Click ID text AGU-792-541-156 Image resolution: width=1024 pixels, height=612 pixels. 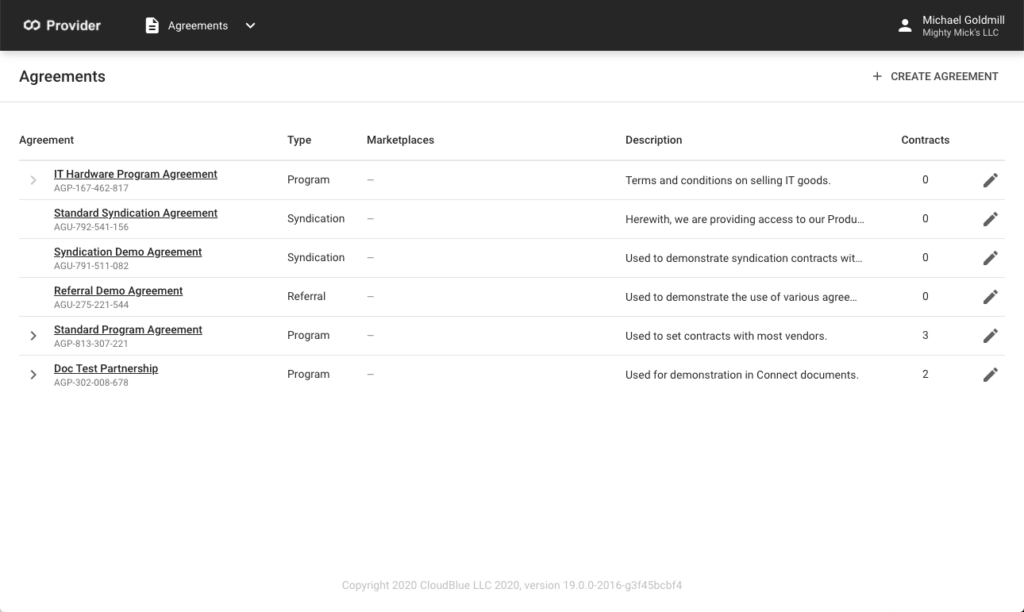point(91,227)
